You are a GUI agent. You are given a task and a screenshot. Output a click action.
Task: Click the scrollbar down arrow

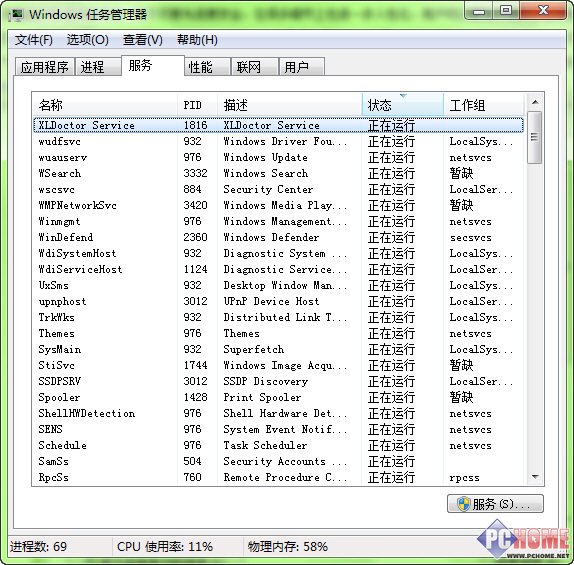pos(535,477)
